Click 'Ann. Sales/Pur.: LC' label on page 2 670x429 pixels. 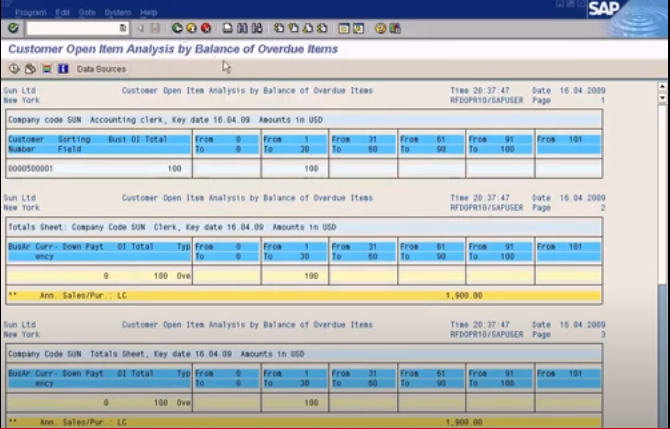click(83, 295)
